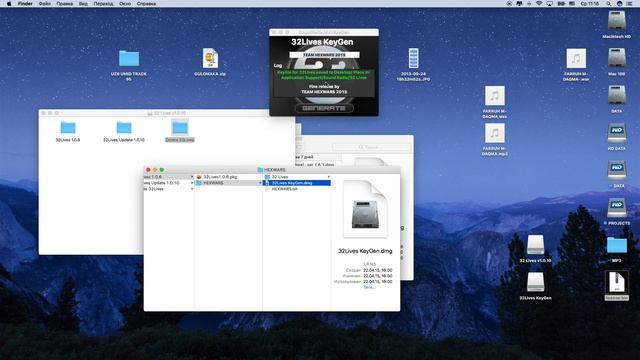Open the Правка menu
640x360 pixels.
[x=64, y=4]
